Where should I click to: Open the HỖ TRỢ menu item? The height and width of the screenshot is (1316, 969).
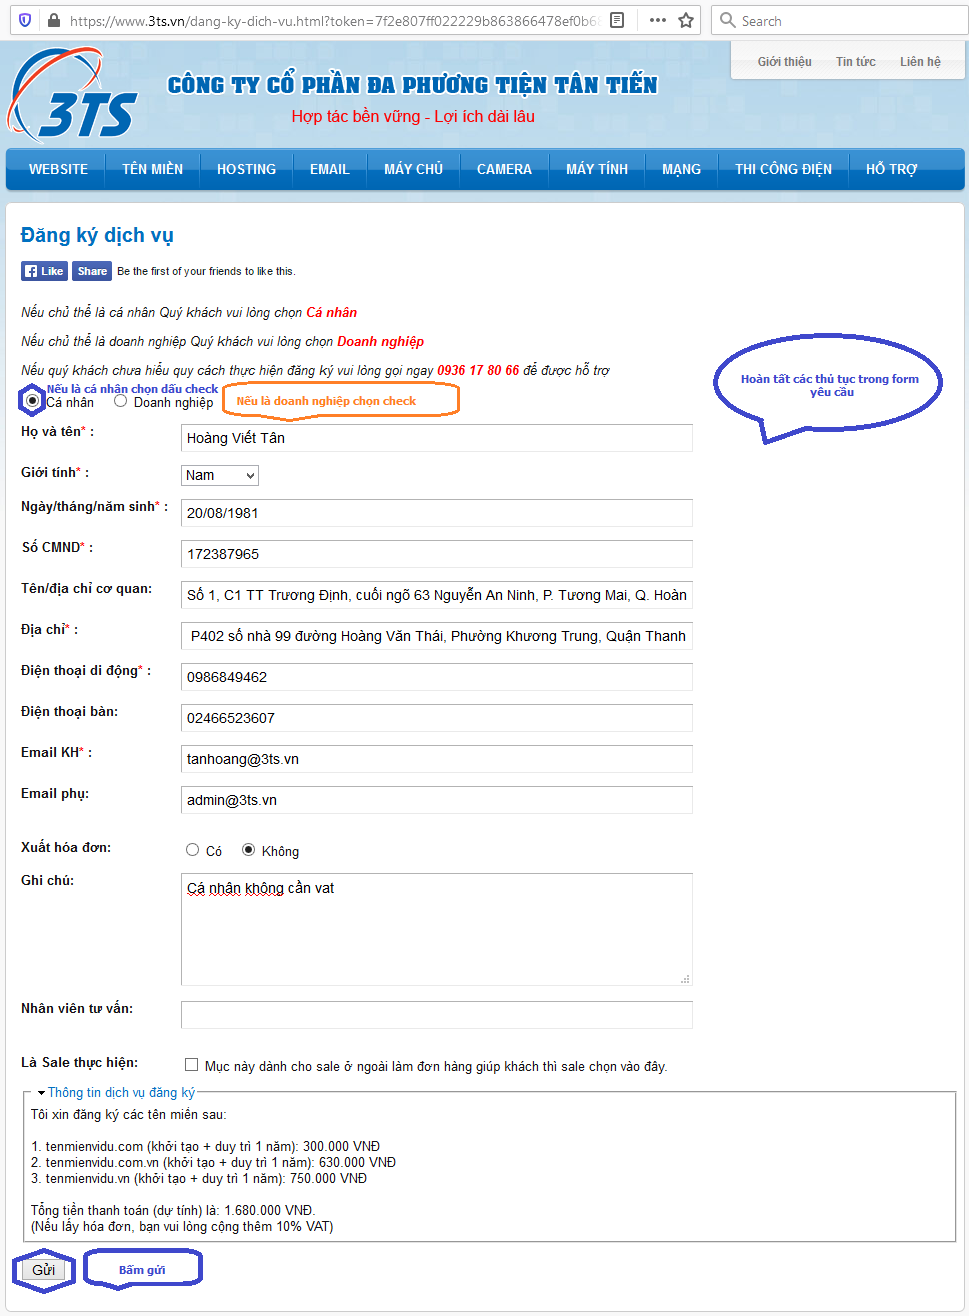coord(891,169)
